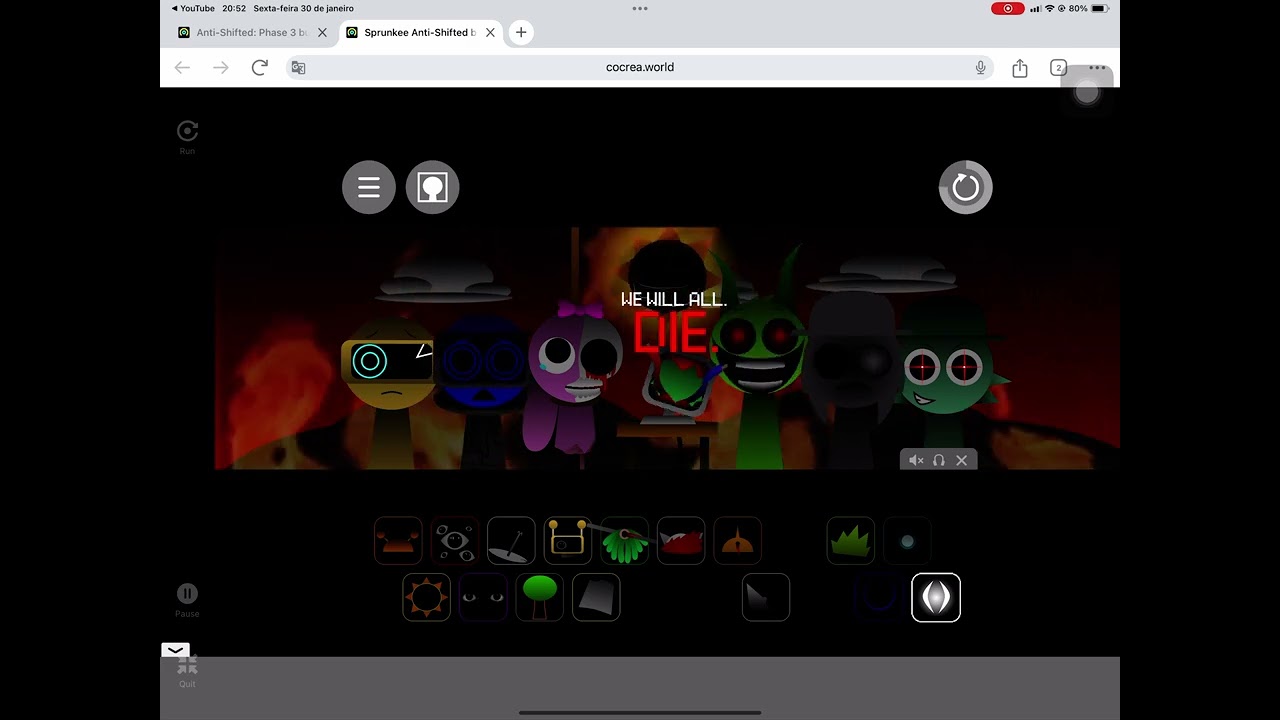
Task: Select the dark blue ring icon
Action: point(879,597)
